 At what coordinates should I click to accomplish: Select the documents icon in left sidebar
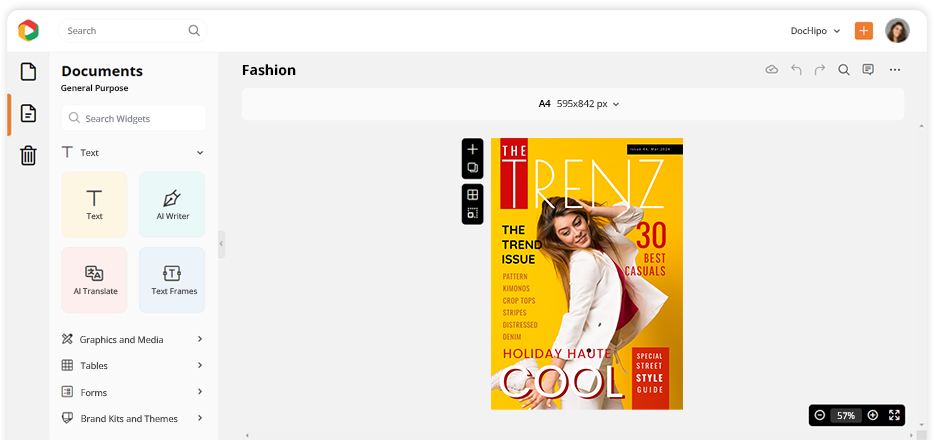pos(29,113)
